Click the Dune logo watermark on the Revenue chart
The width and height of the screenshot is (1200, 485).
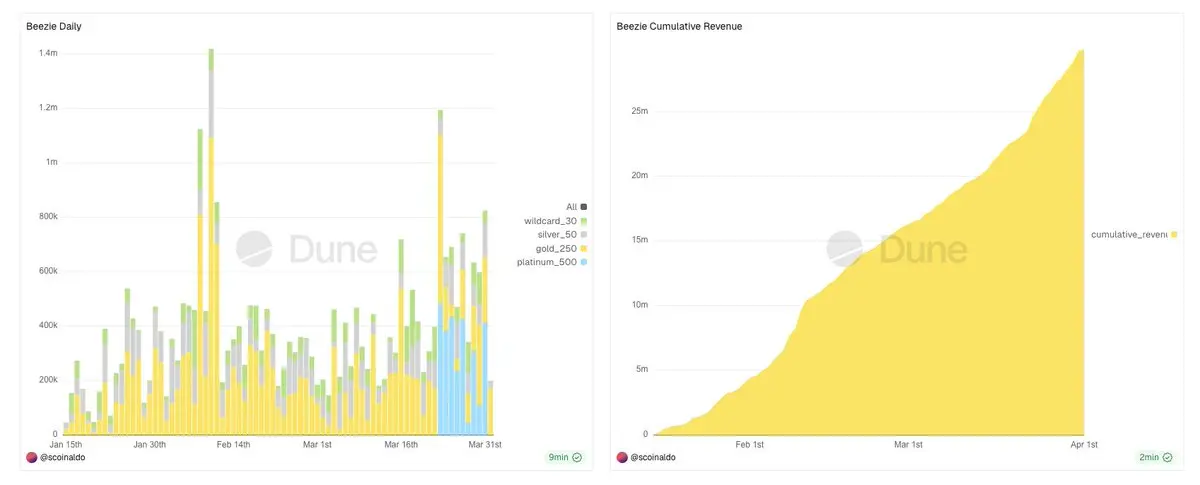[x=897, y=249]
